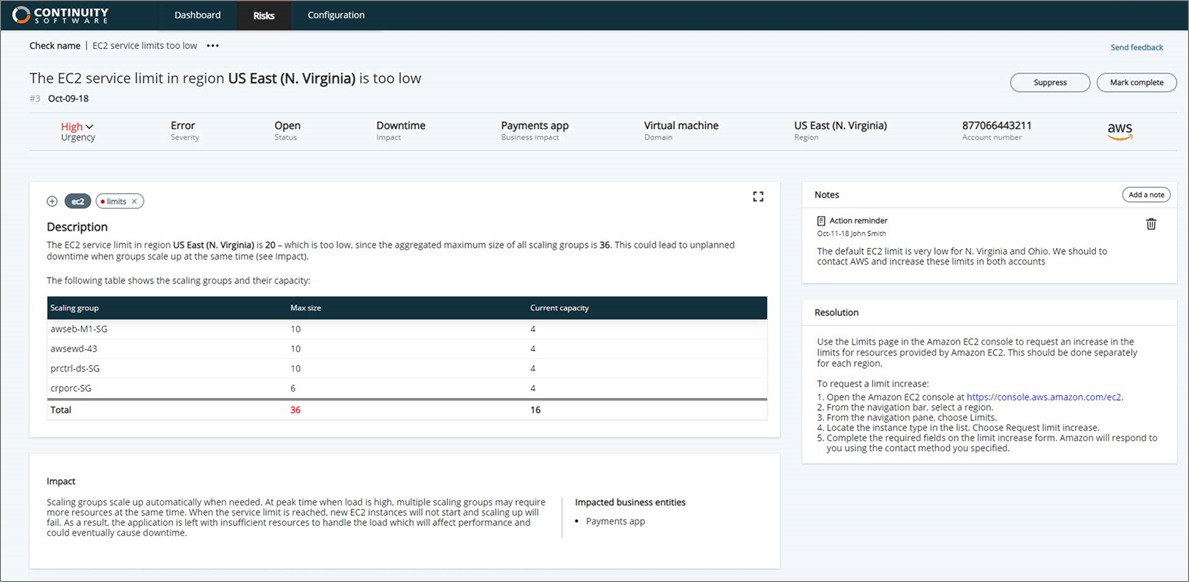This screenshot has height=582, width=1189.
Task: Click EC2 service limits too low check name
Action: [145, 45]
